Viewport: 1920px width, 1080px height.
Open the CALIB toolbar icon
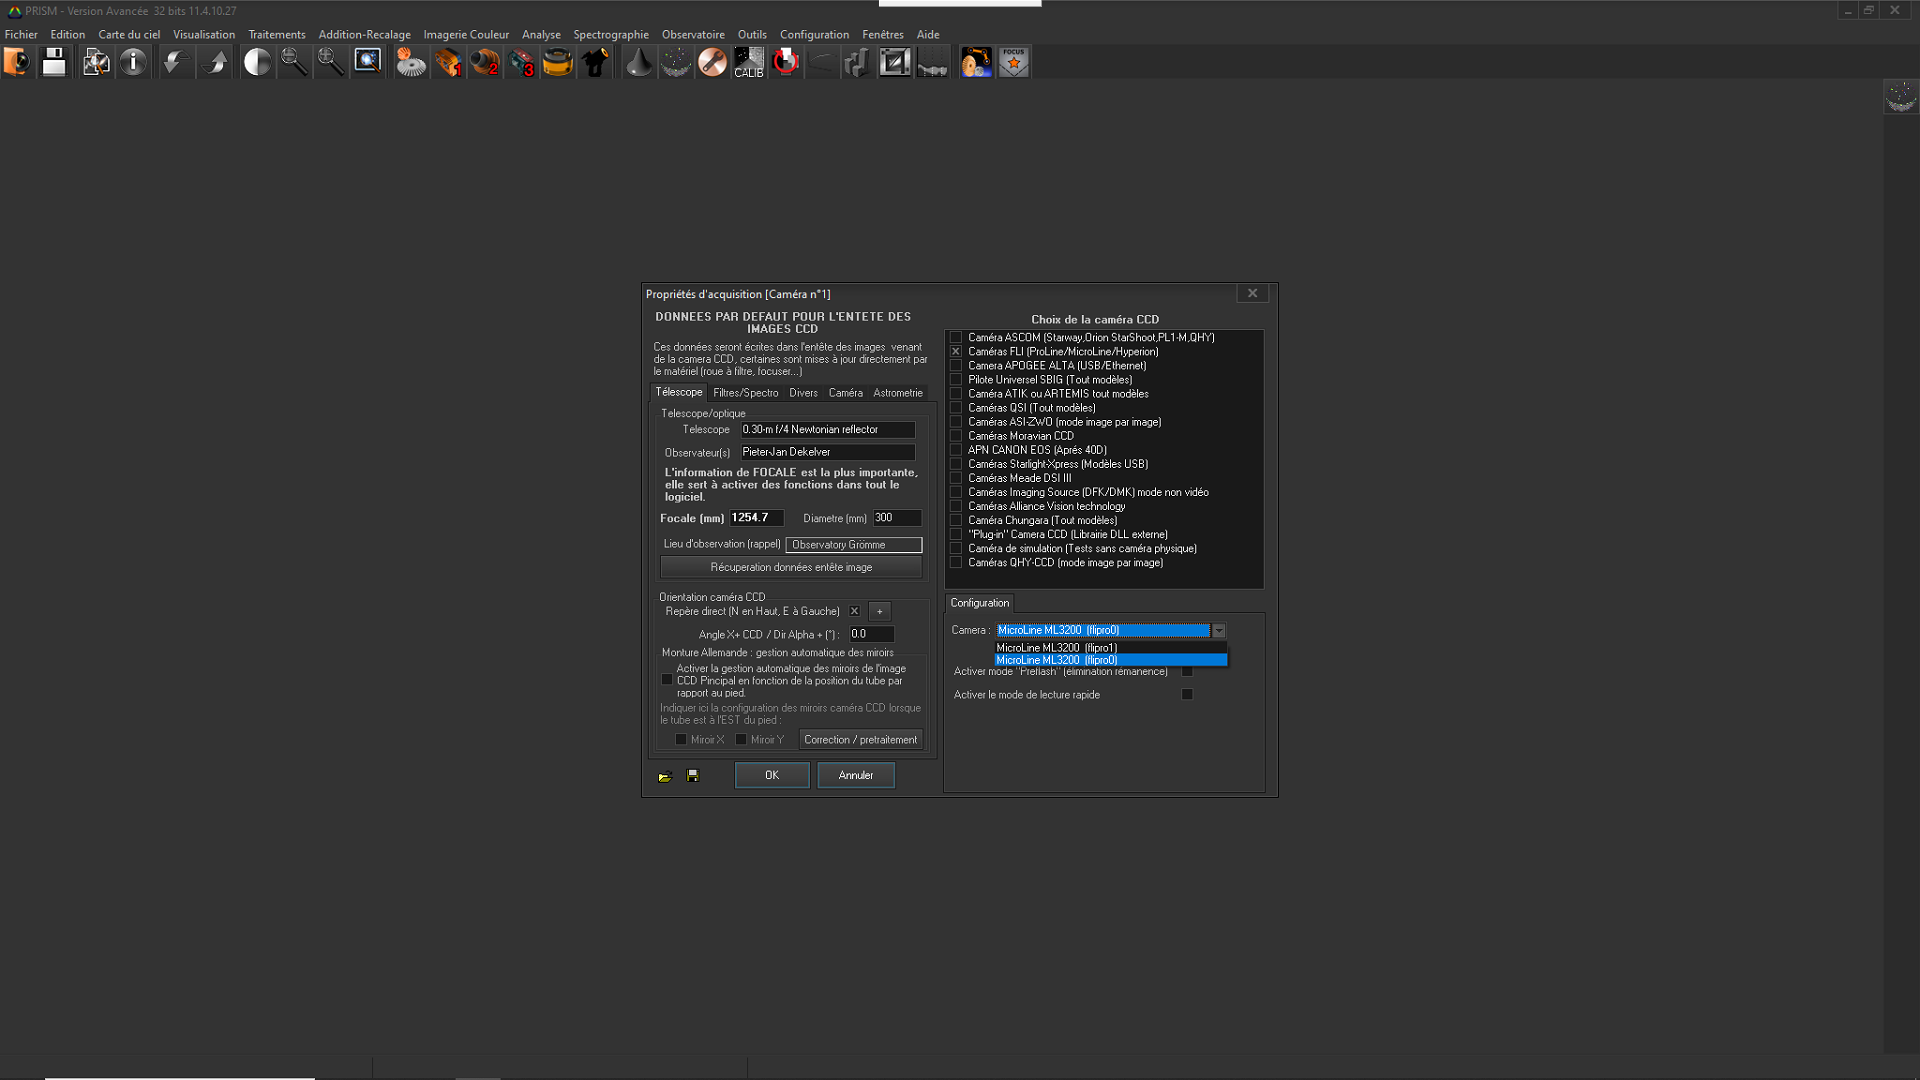[x=748, y=62]
